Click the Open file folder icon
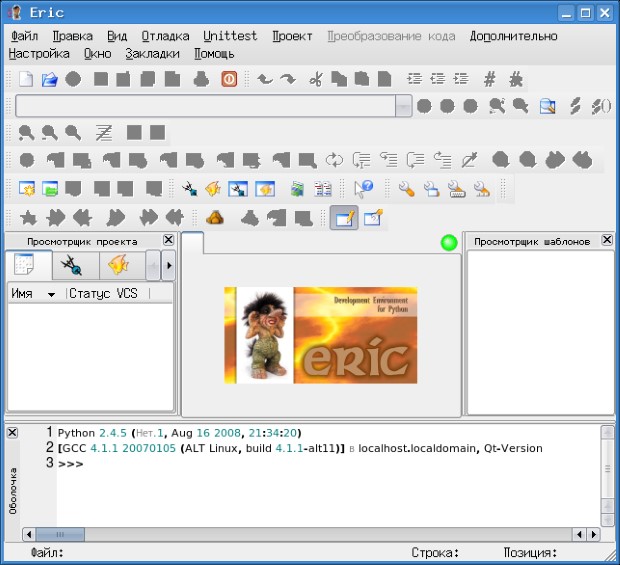The width and height of the screenshot is (620, 565). tap(49, 79)
